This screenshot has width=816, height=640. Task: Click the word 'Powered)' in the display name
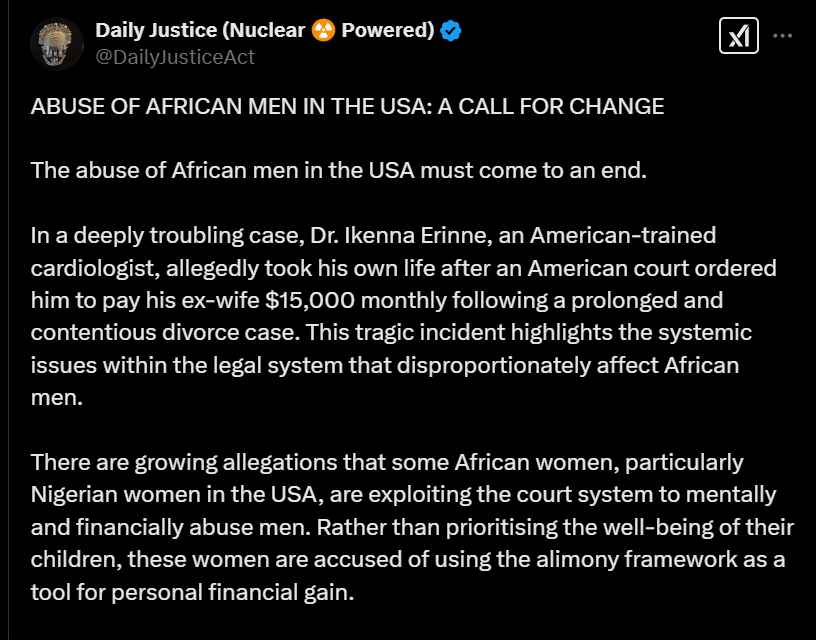click(388, 31)
